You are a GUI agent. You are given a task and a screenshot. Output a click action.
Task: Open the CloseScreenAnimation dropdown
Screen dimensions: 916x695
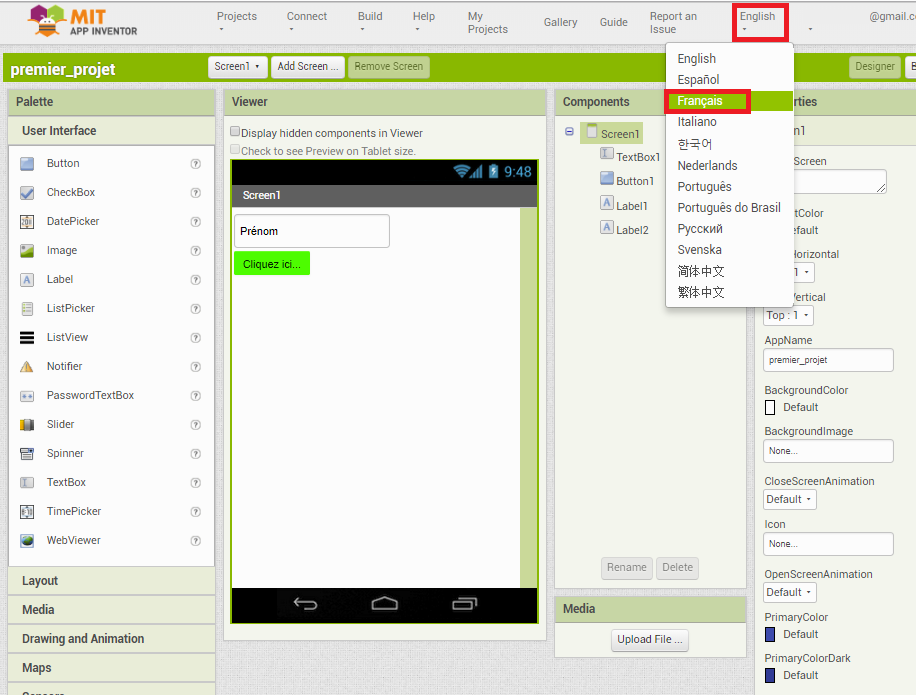(x=789, y=499)
